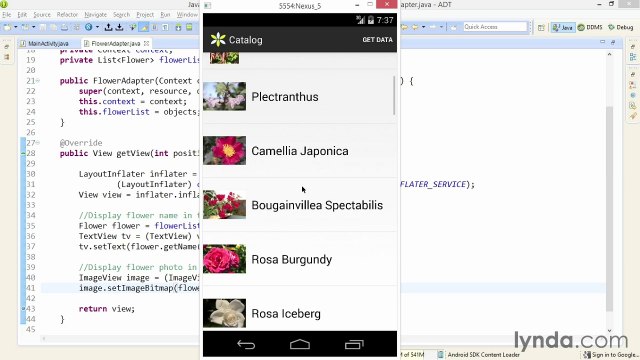Collapse the FlowerAdapter constructor at line 21
The image size is (640, 360).
click(x=38, y=81)
